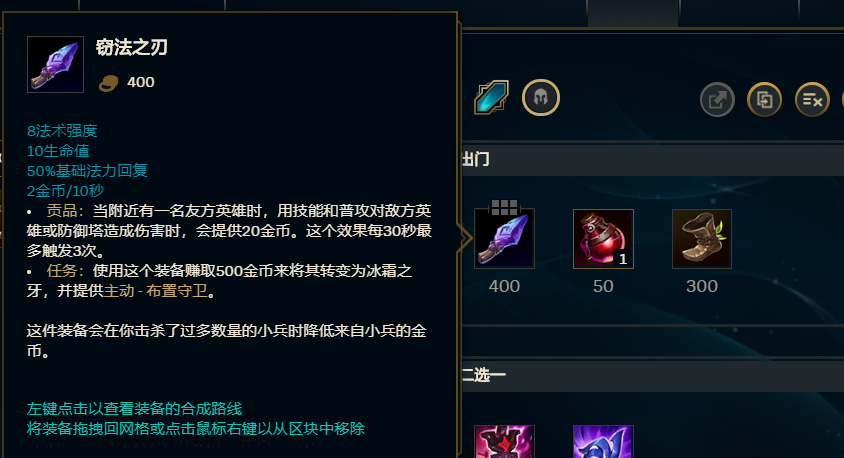Click the clear list X button
Image resolution: width=844 pixels, height=458 pixels.
[812, 100]
